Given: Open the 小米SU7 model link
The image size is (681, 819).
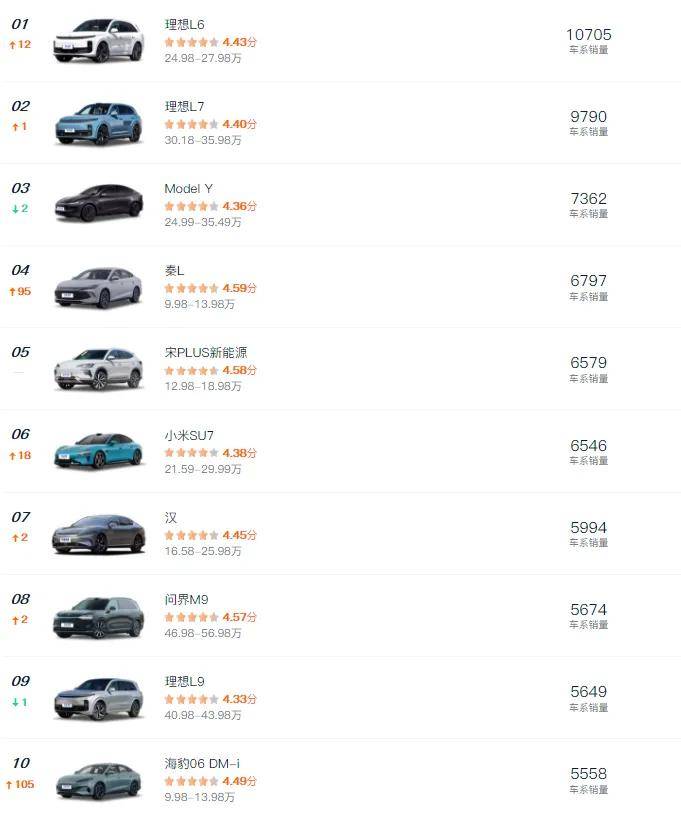Looking at the screenshot, I should (189, 435).
